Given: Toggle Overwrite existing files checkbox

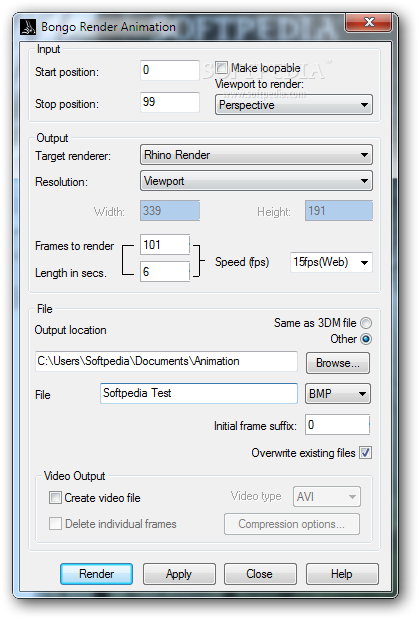Looking at the screenshot, I should click(365, 452).
